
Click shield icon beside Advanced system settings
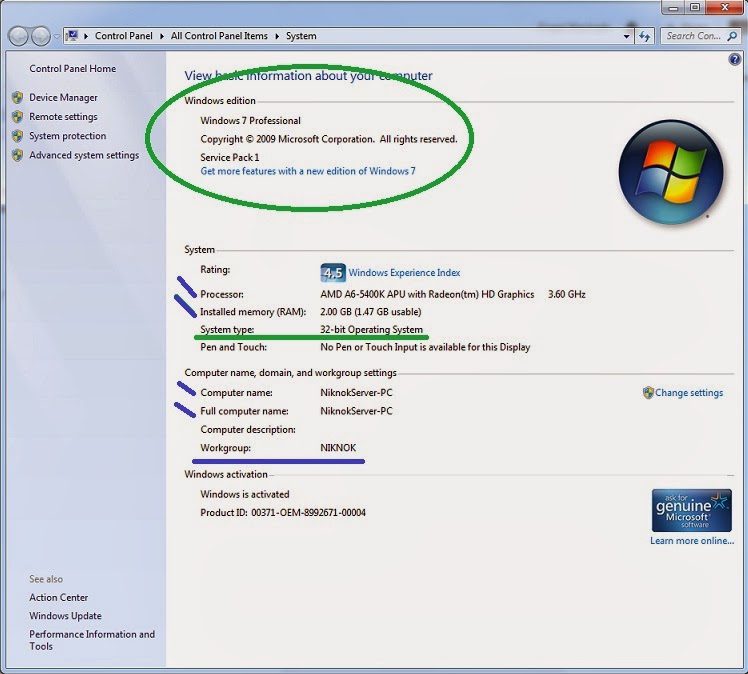coord(17,155)
